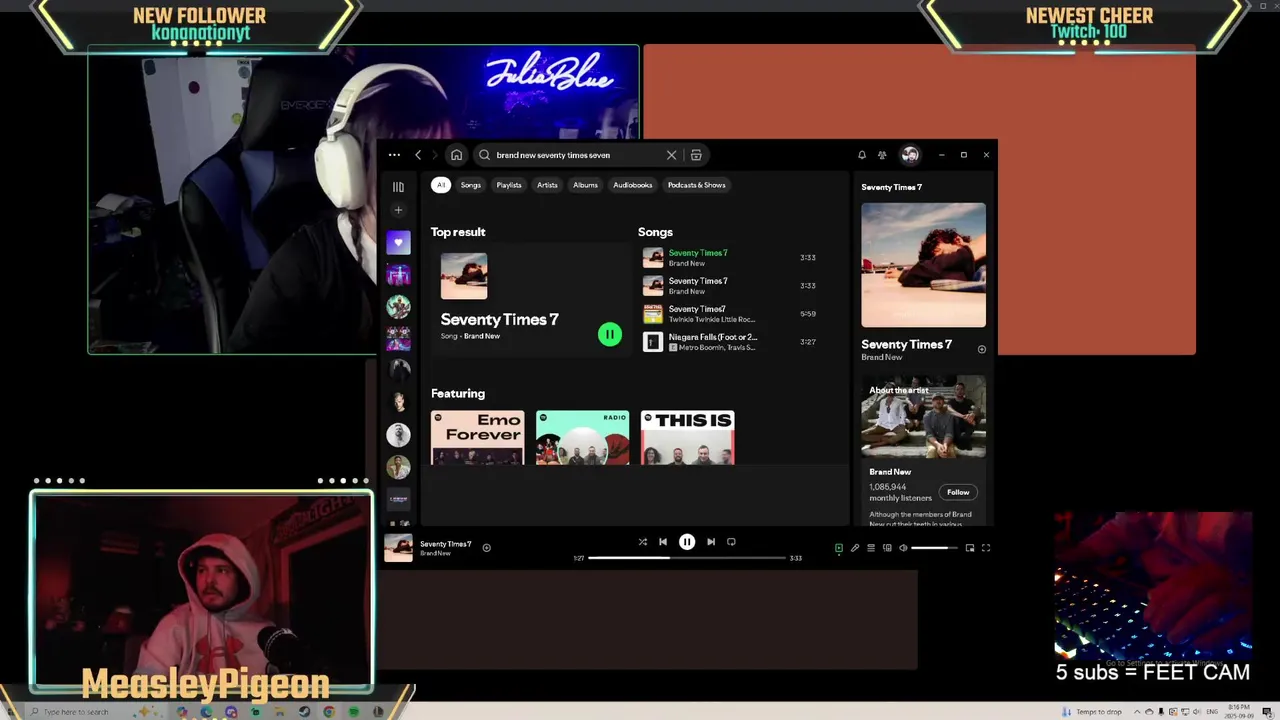Seek within the song progress bar
Screen dimensions: 1280x720
687,558
